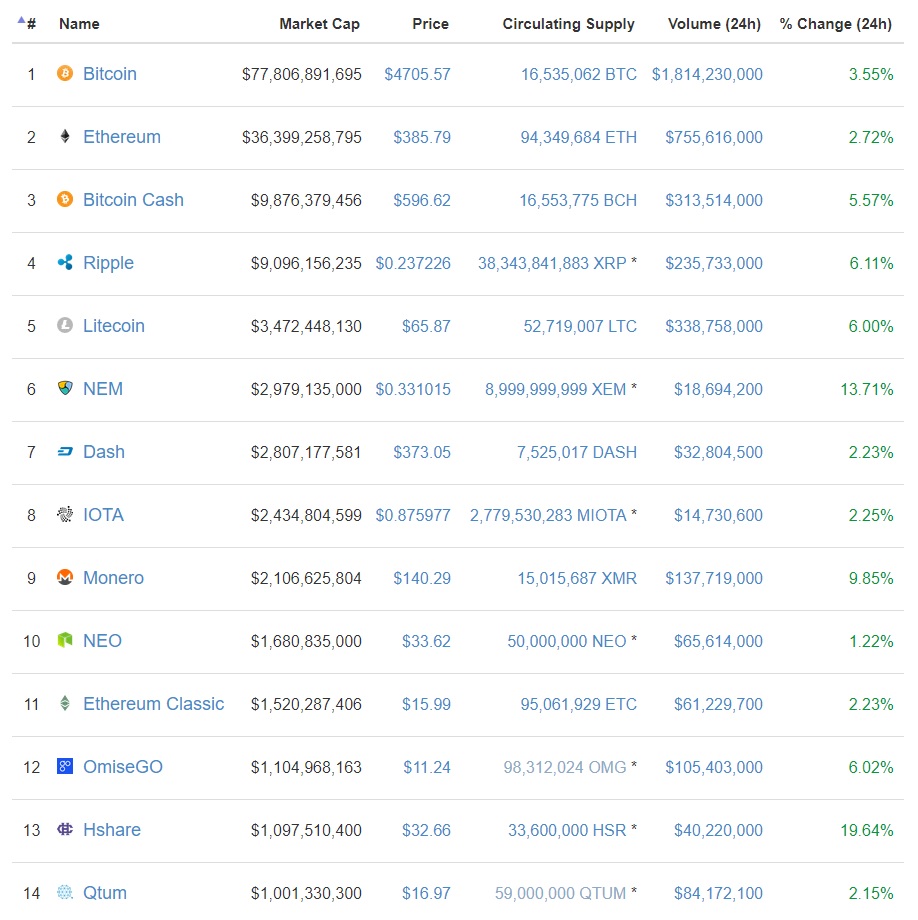918x920 pixels.
Task: Open the Ethereum name link
Action: (121, 137)
